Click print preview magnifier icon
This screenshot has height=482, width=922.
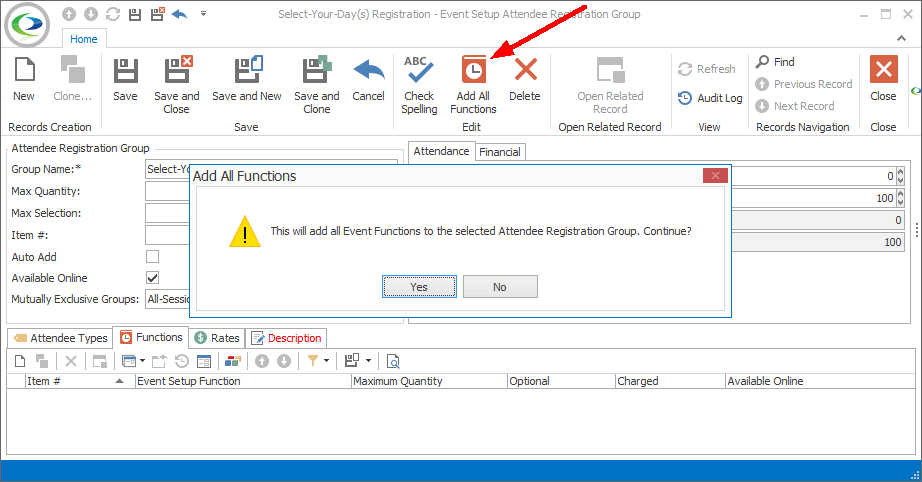(x=393, y=361)
